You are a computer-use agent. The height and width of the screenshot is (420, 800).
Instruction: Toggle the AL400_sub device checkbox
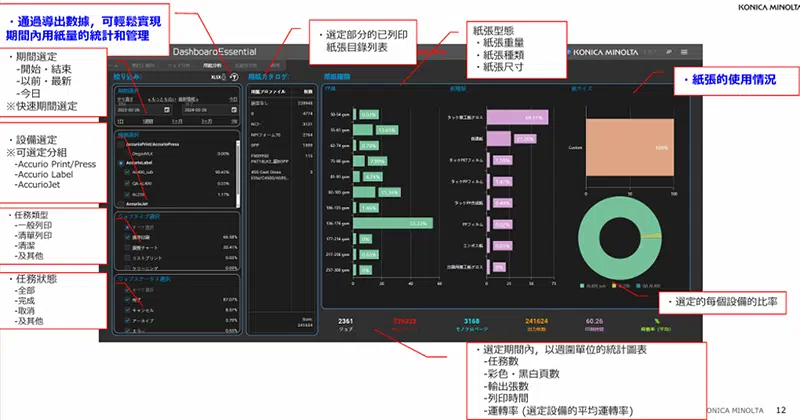pos(127,172)
